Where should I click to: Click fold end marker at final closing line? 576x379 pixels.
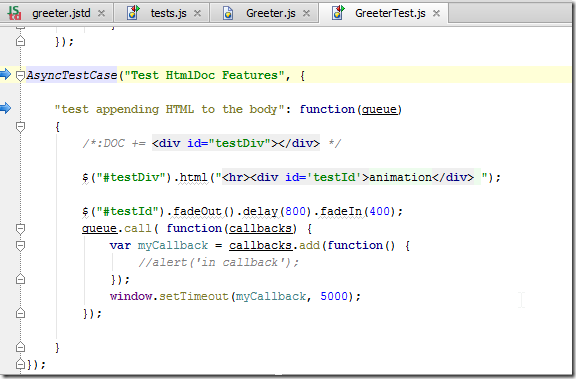20,364
